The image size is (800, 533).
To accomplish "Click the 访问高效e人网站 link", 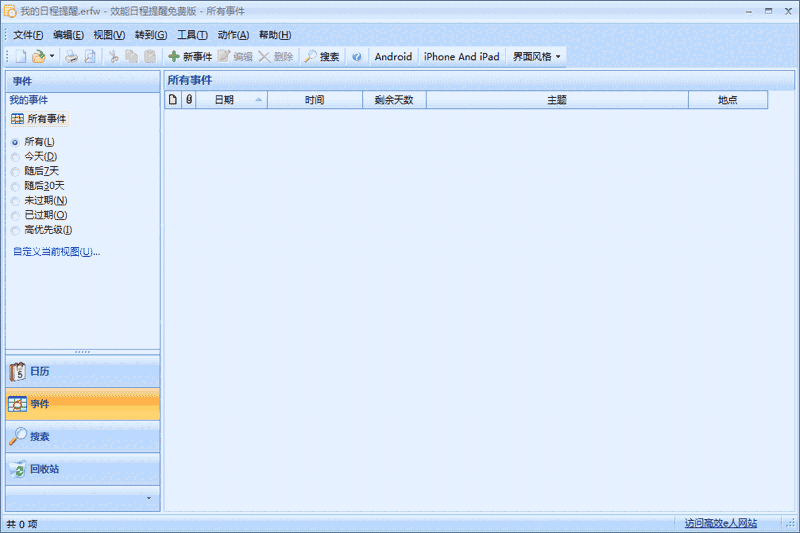I will 721,523.
